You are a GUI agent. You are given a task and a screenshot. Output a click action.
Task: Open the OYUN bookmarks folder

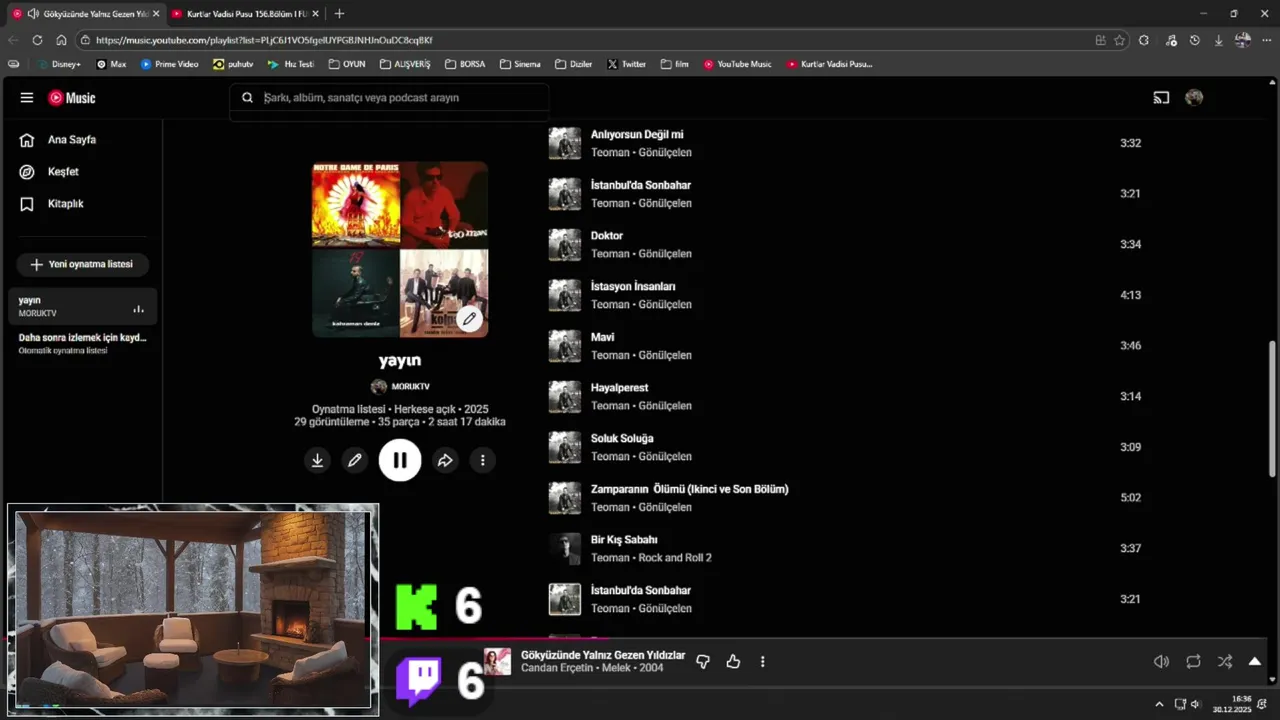coord(347,64)
